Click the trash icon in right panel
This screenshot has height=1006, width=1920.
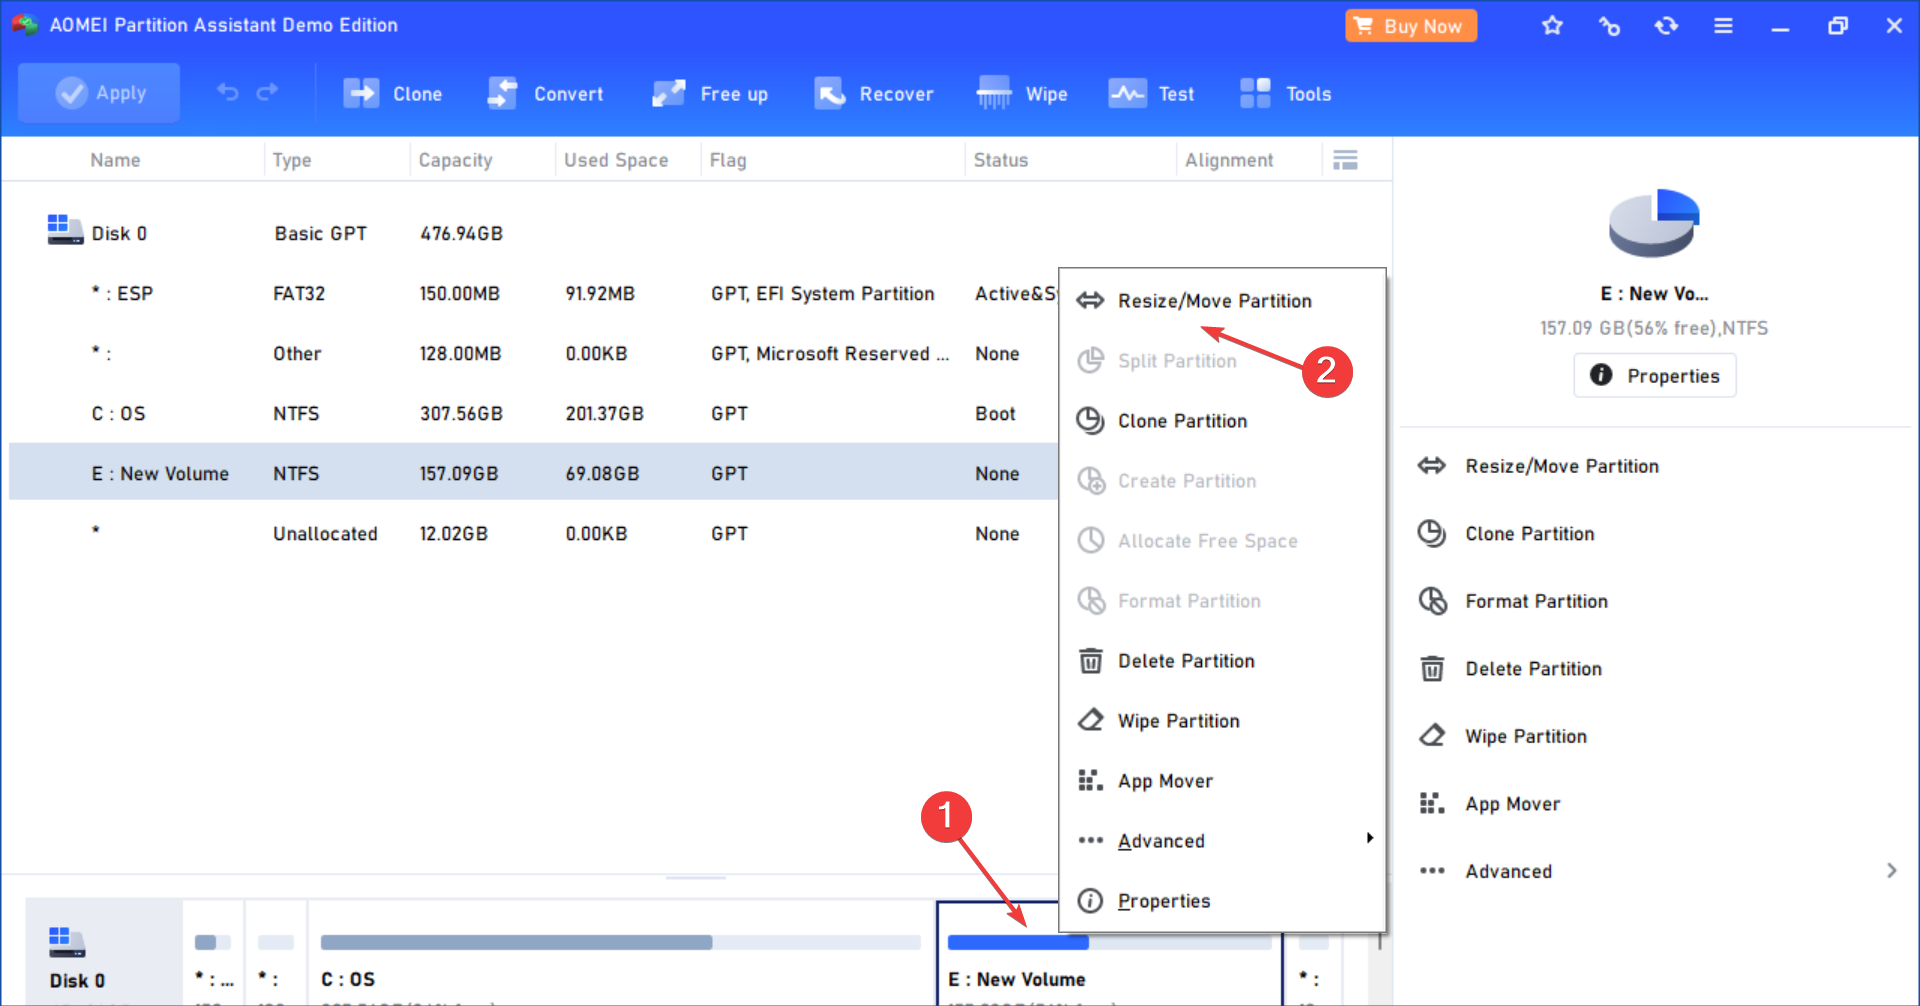[1432, 668]
